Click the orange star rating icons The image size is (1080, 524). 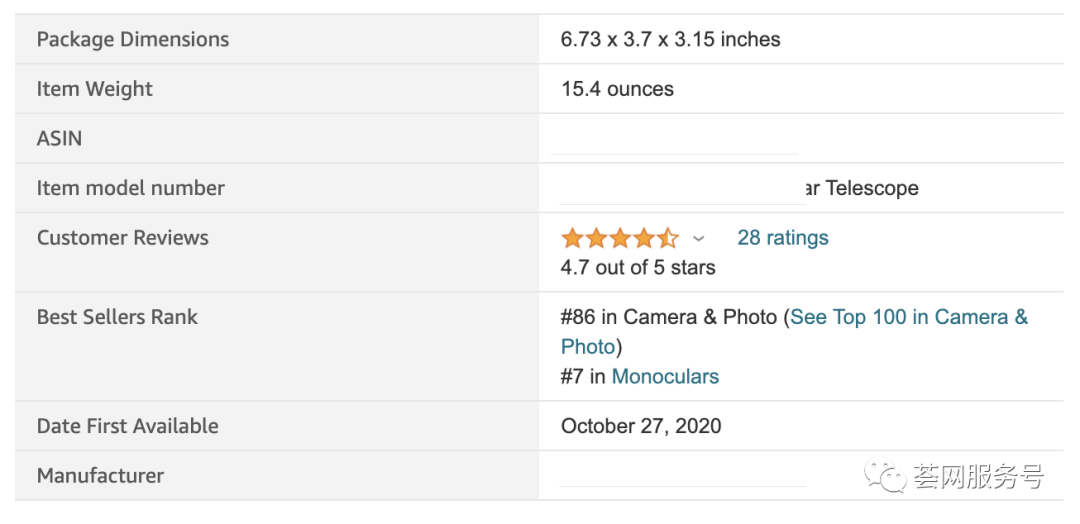tap(619, 238)
